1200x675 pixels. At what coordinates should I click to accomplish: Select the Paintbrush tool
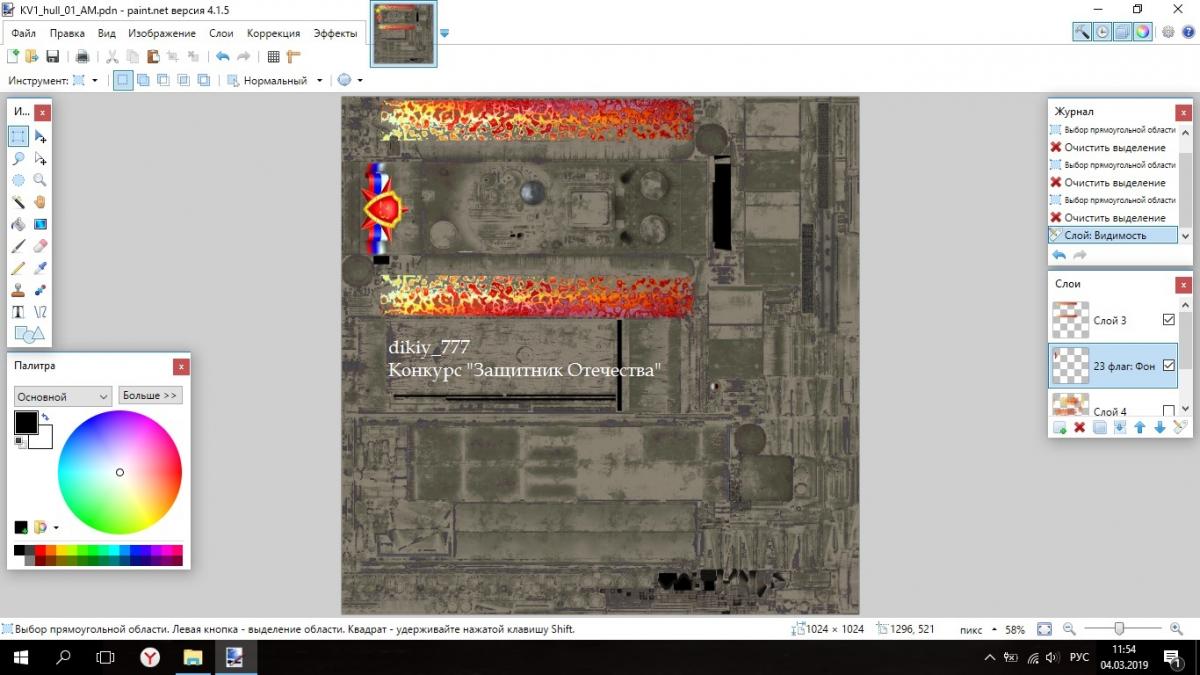point(18,246)
